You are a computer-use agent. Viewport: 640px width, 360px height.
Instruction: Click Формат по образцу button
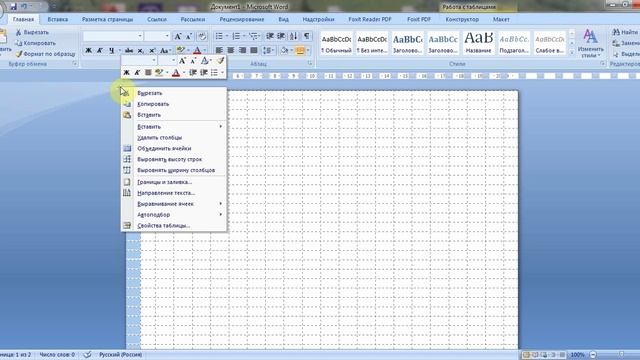point(45,54)
